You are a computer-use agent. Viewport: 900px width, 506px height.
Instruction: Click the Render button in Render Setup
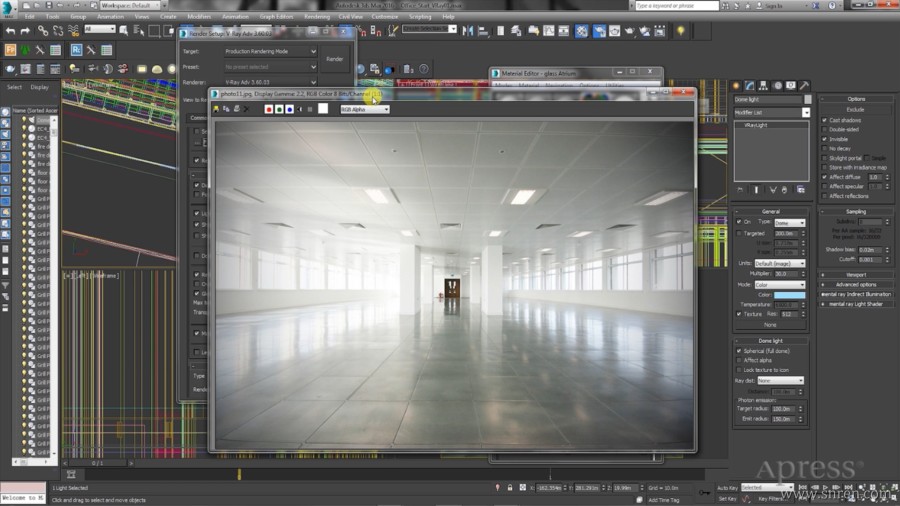tap(335, 59)
